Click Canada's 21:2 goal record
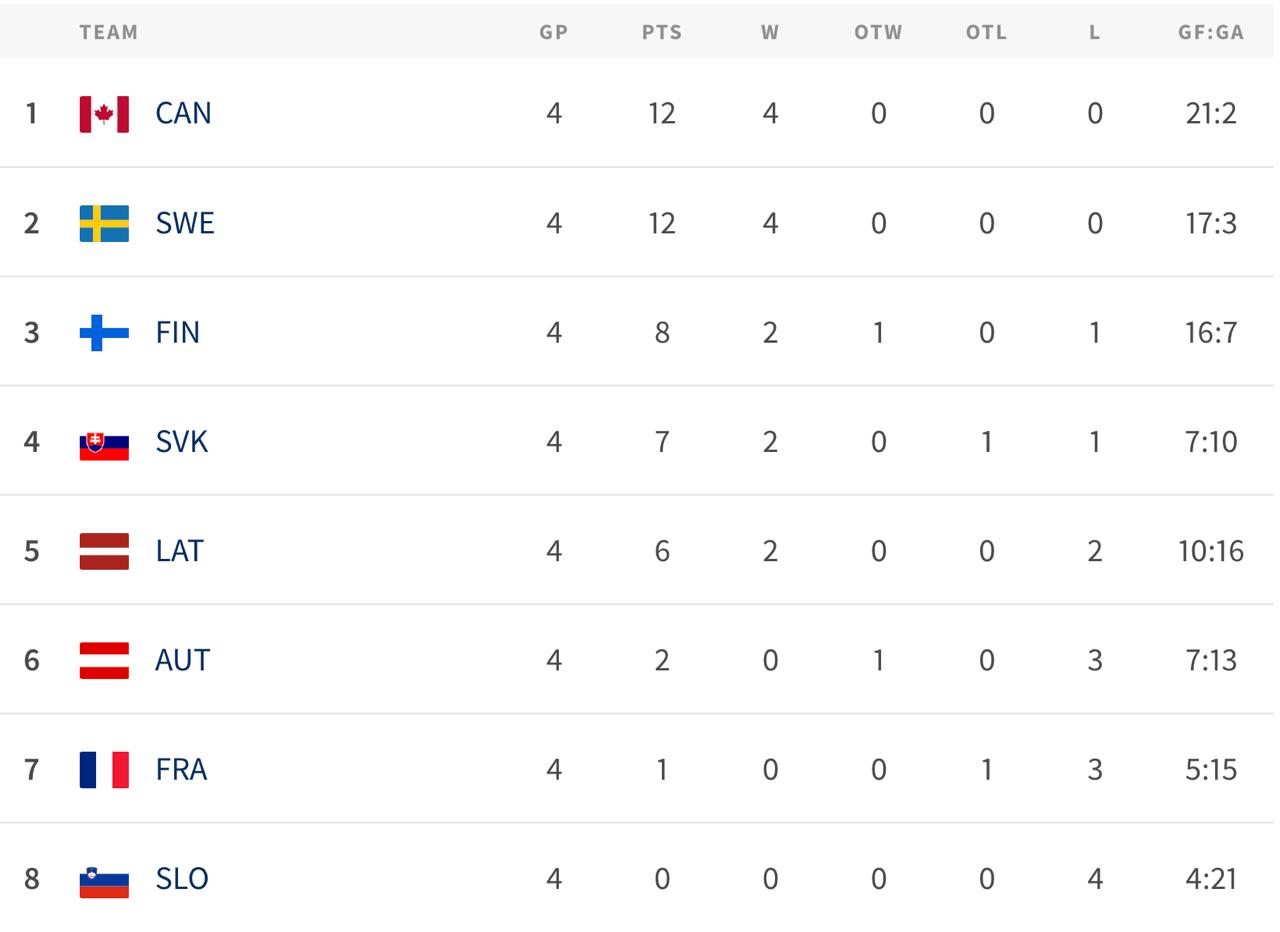This screenshot has height=932, width=1280. [1210, 113]
